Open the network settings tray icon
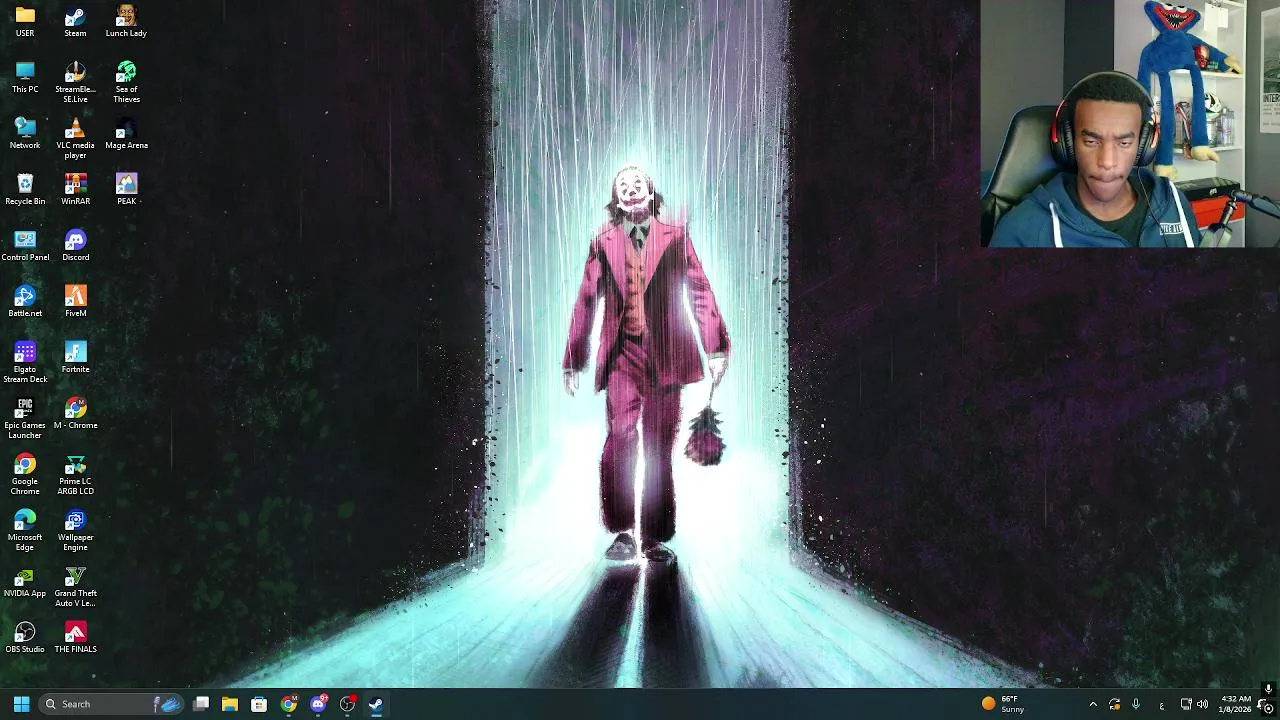 tap(1186, 704)
